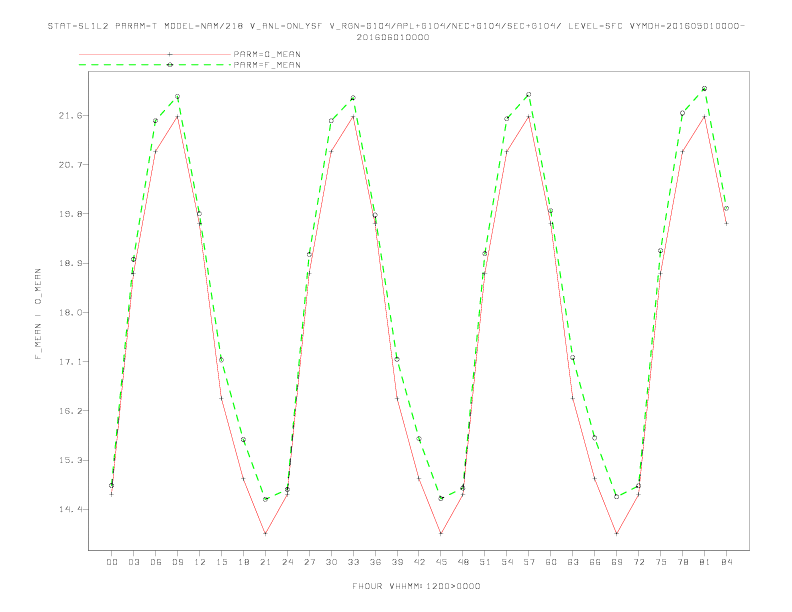Select the F_MEAN circle data point at hour 09

177,96
